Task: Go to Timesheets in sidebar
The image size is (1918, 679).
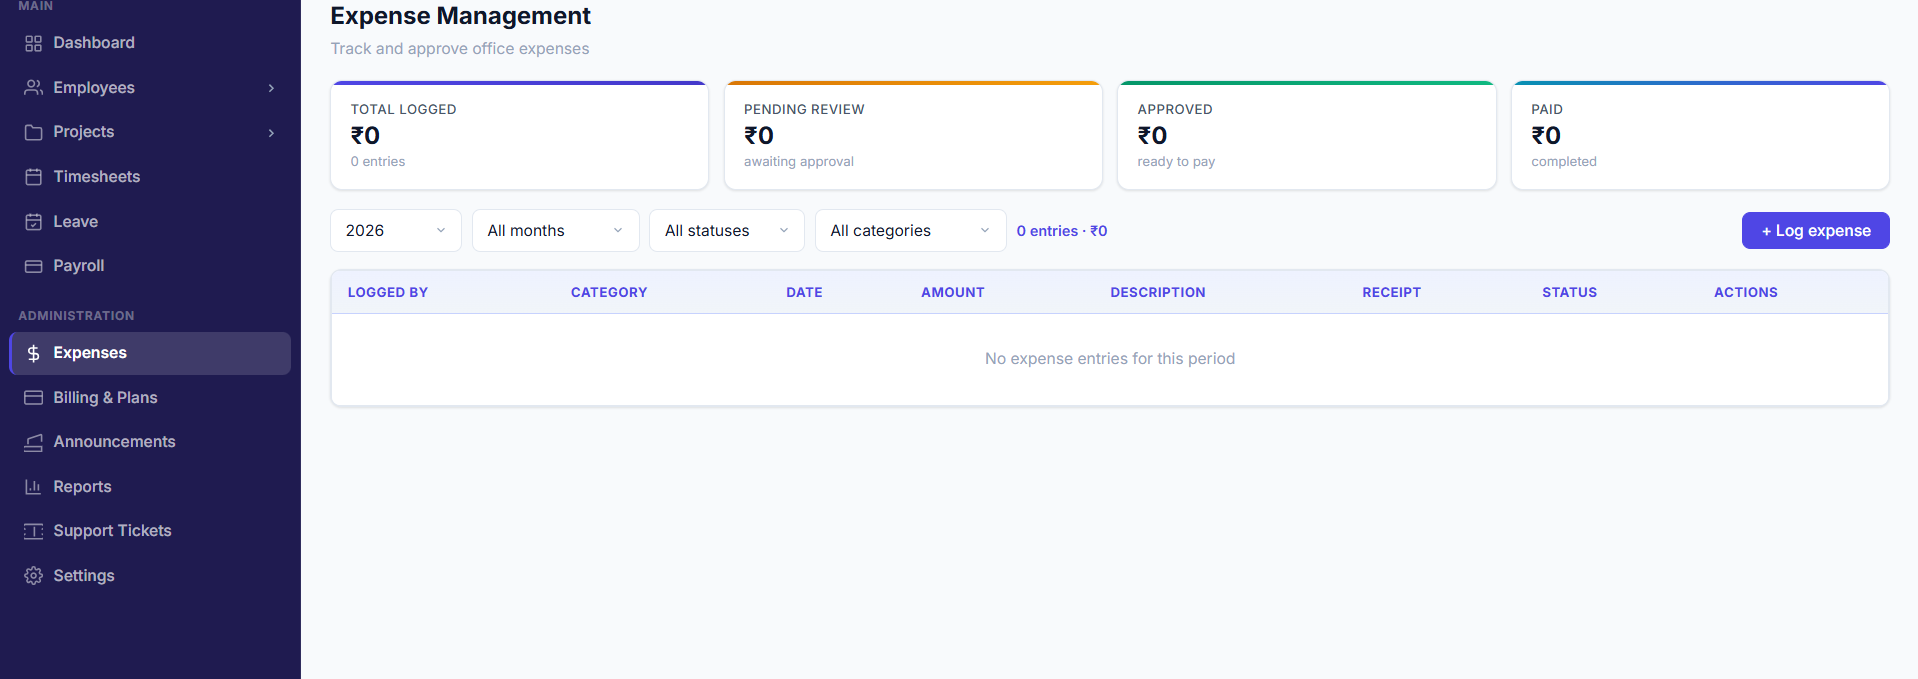Action: coord(150,177)
